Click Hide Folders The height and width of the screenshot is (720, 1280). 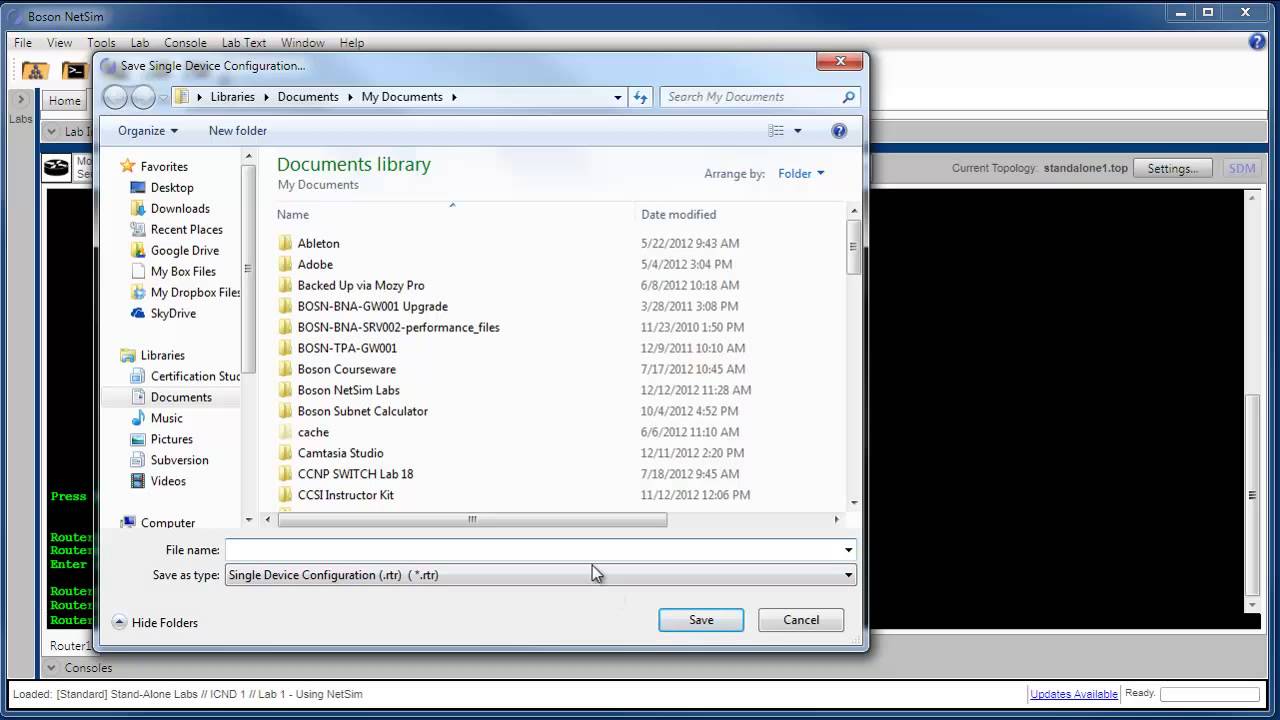pos(155,622)
